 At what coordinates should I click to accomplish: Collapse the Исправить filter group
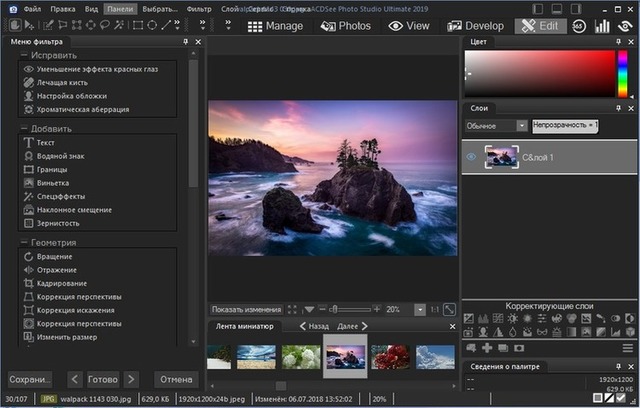[25, 55]
